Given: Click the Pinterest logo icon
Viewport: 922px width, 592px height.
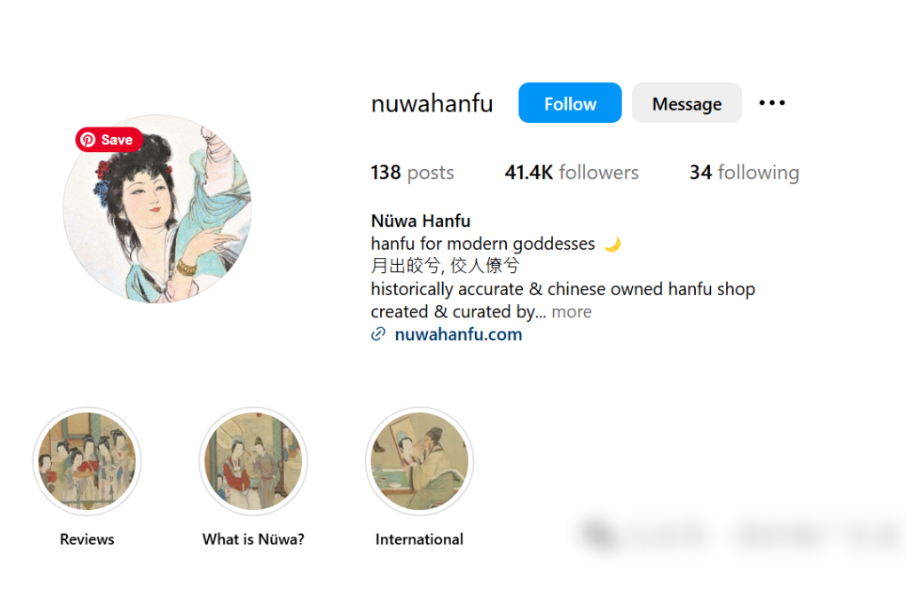Looking at the screenshot, I should (88, 140).
